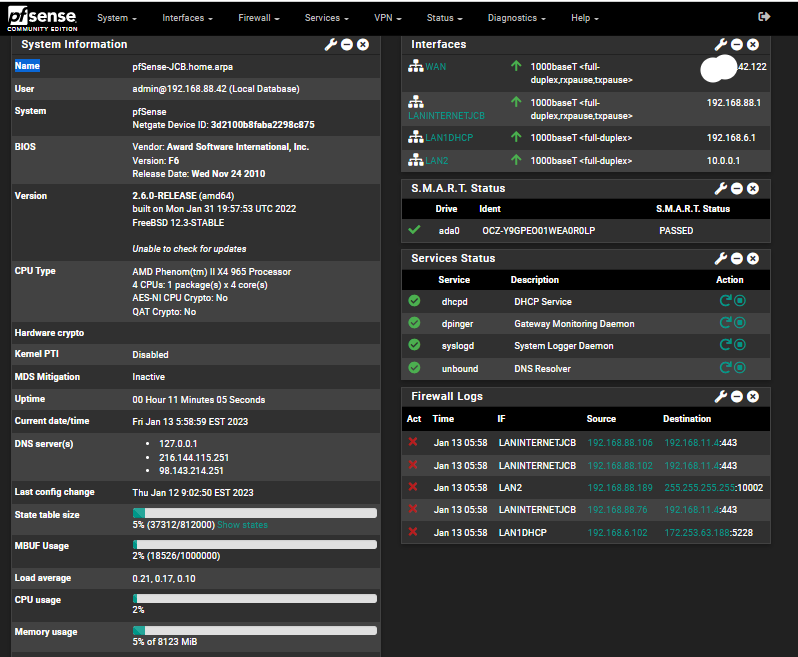Minimize the Firewall Logs widget
The width and height of the screenshot is (798, 657).
(x=737, y=396)
